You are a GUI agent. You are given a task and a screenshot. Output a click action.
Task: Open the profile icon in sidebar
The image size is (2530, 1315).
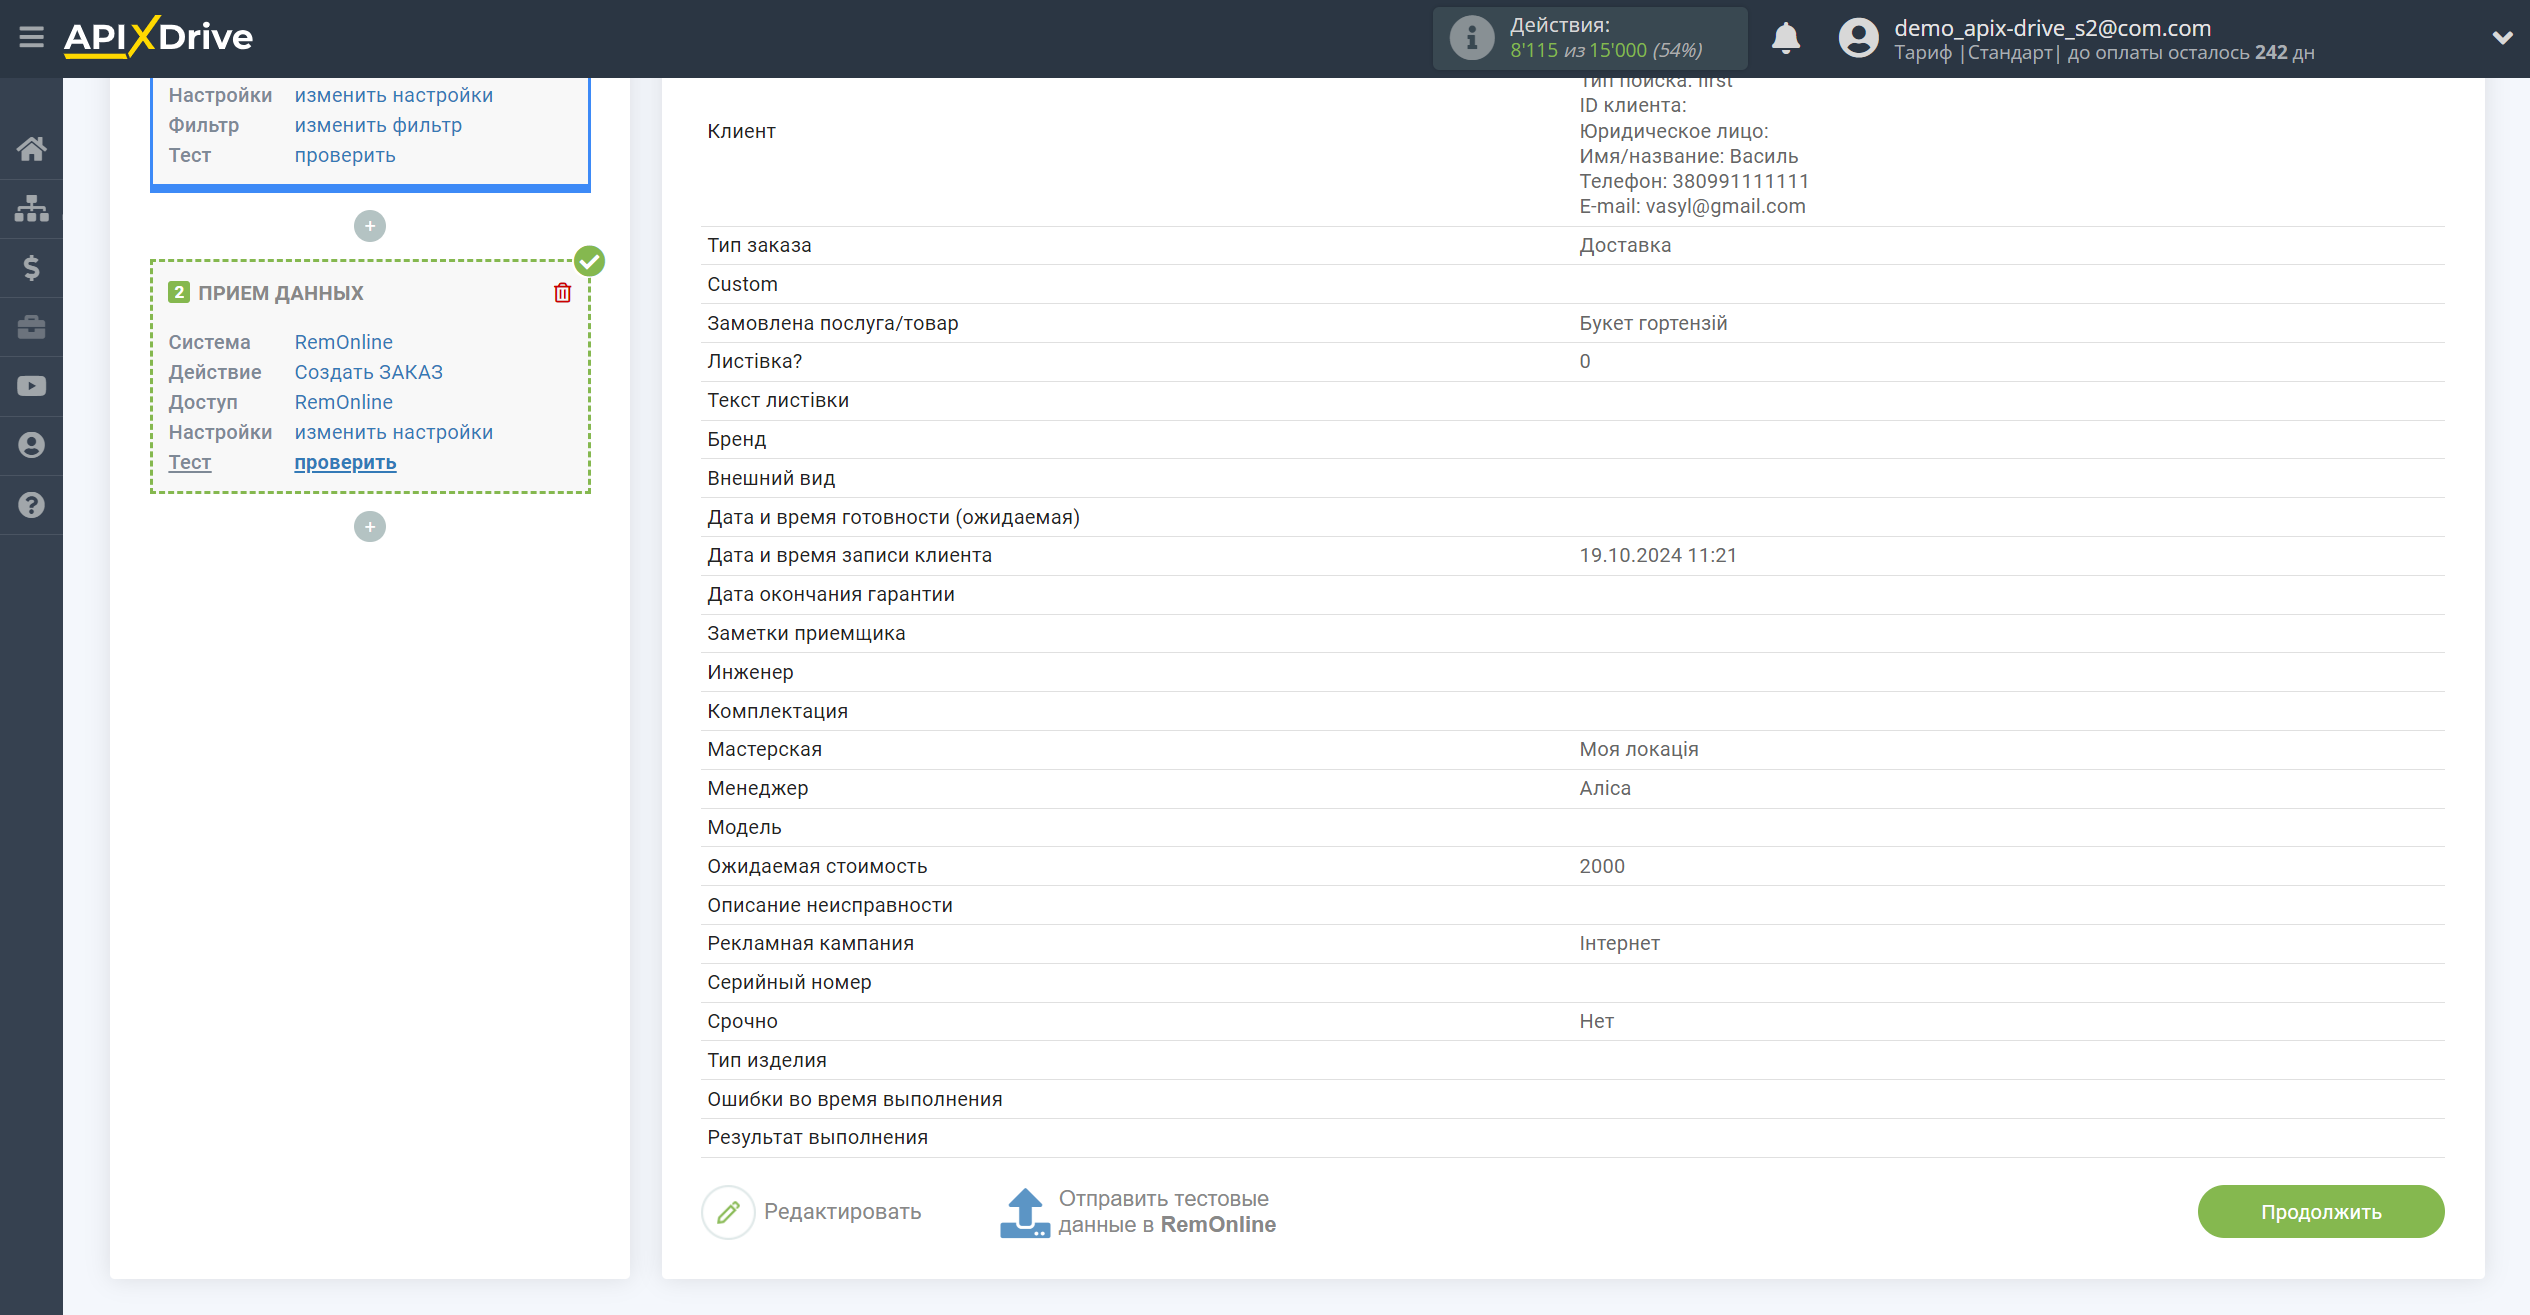pyautogui.click(x=31, y=445)
